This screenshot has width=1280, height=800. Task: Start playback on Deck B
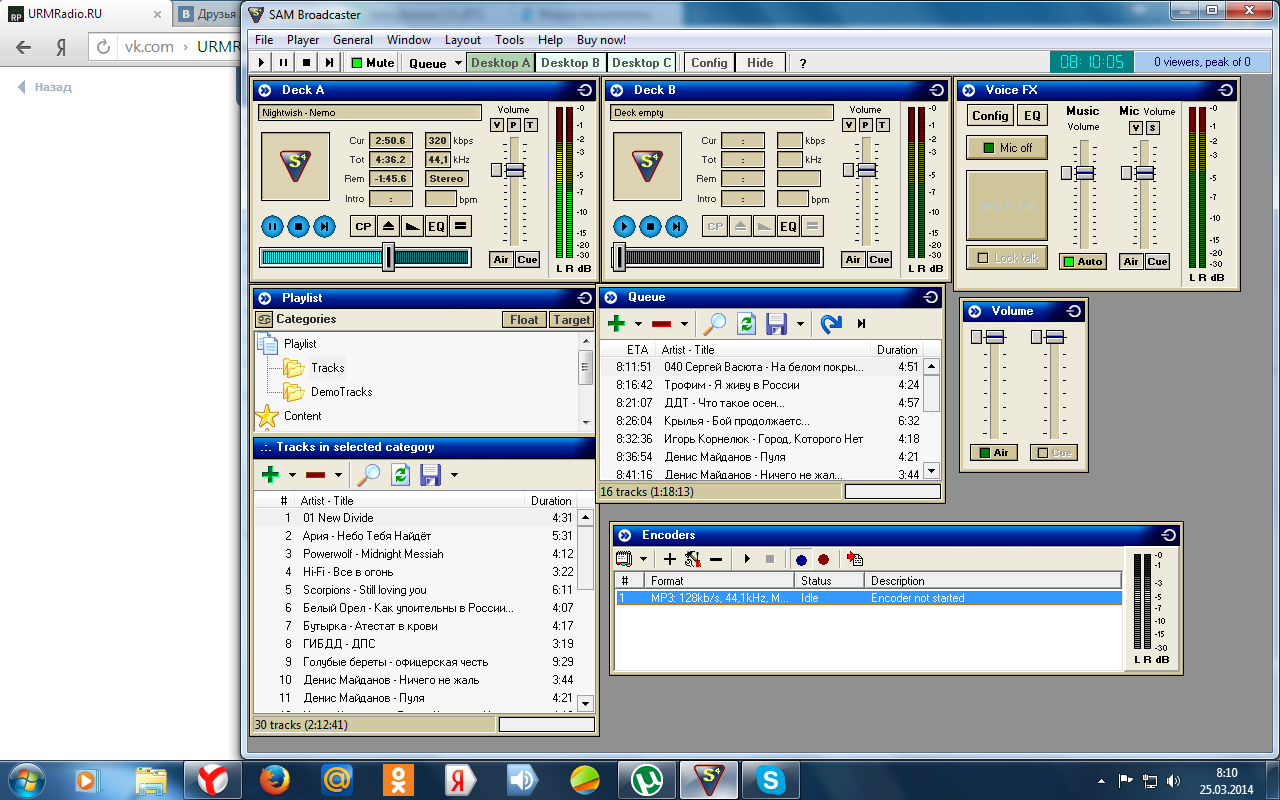[x=624, y=226]
